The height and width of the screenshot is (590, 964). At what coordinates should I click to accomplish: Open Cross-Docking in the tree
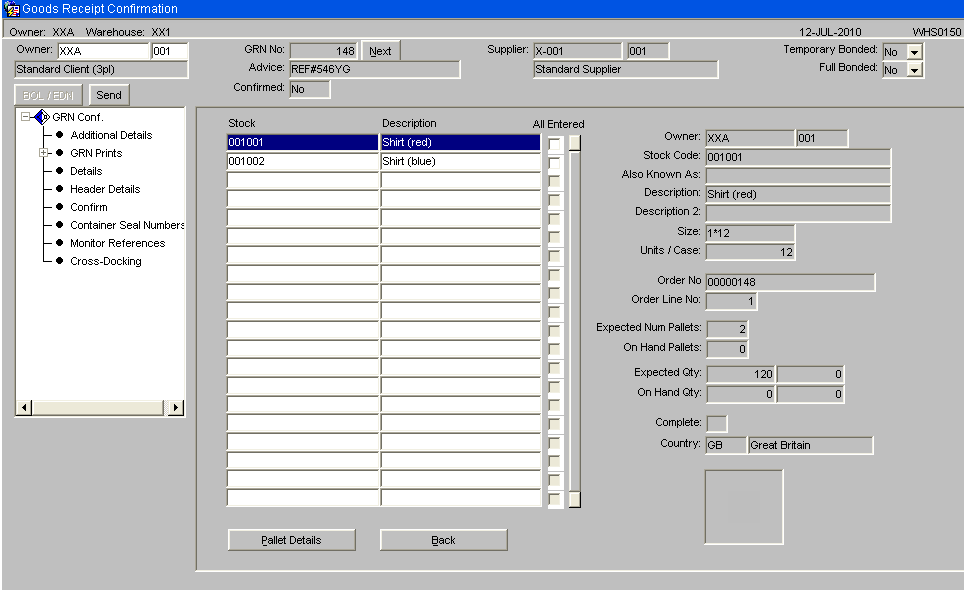click(x=106, y=261)
